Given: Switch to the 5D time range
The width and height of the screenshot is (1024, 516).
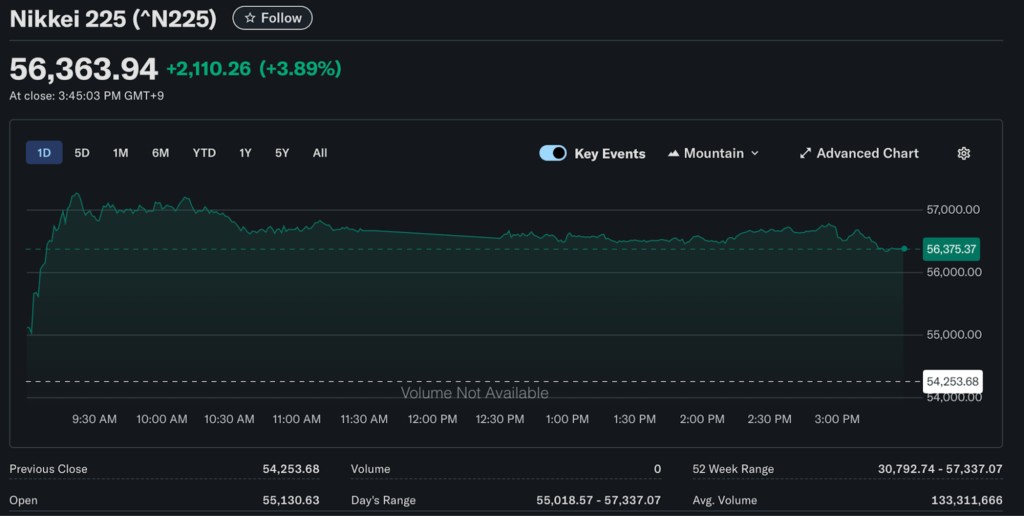Looking at the screenshot, I should (82, 153).
